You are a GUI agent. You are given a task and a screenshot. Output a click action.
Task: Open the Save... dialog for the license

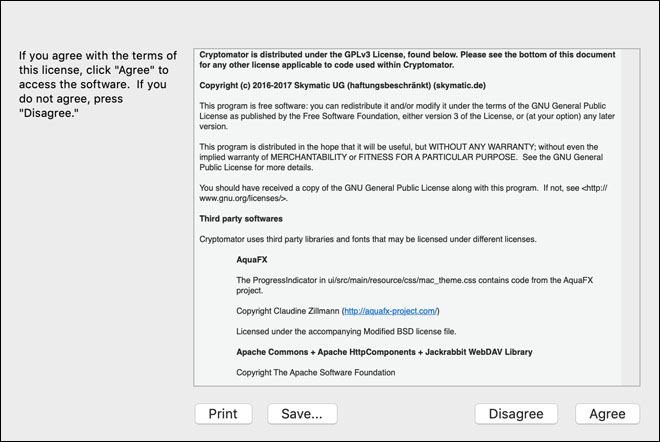[302, 414]
